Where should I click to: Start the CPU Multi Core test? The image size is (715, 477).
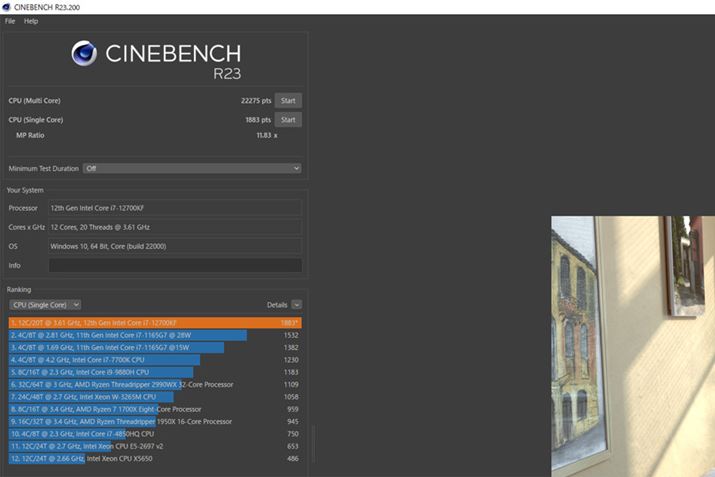pyautogui.click(x=288, y=101)
